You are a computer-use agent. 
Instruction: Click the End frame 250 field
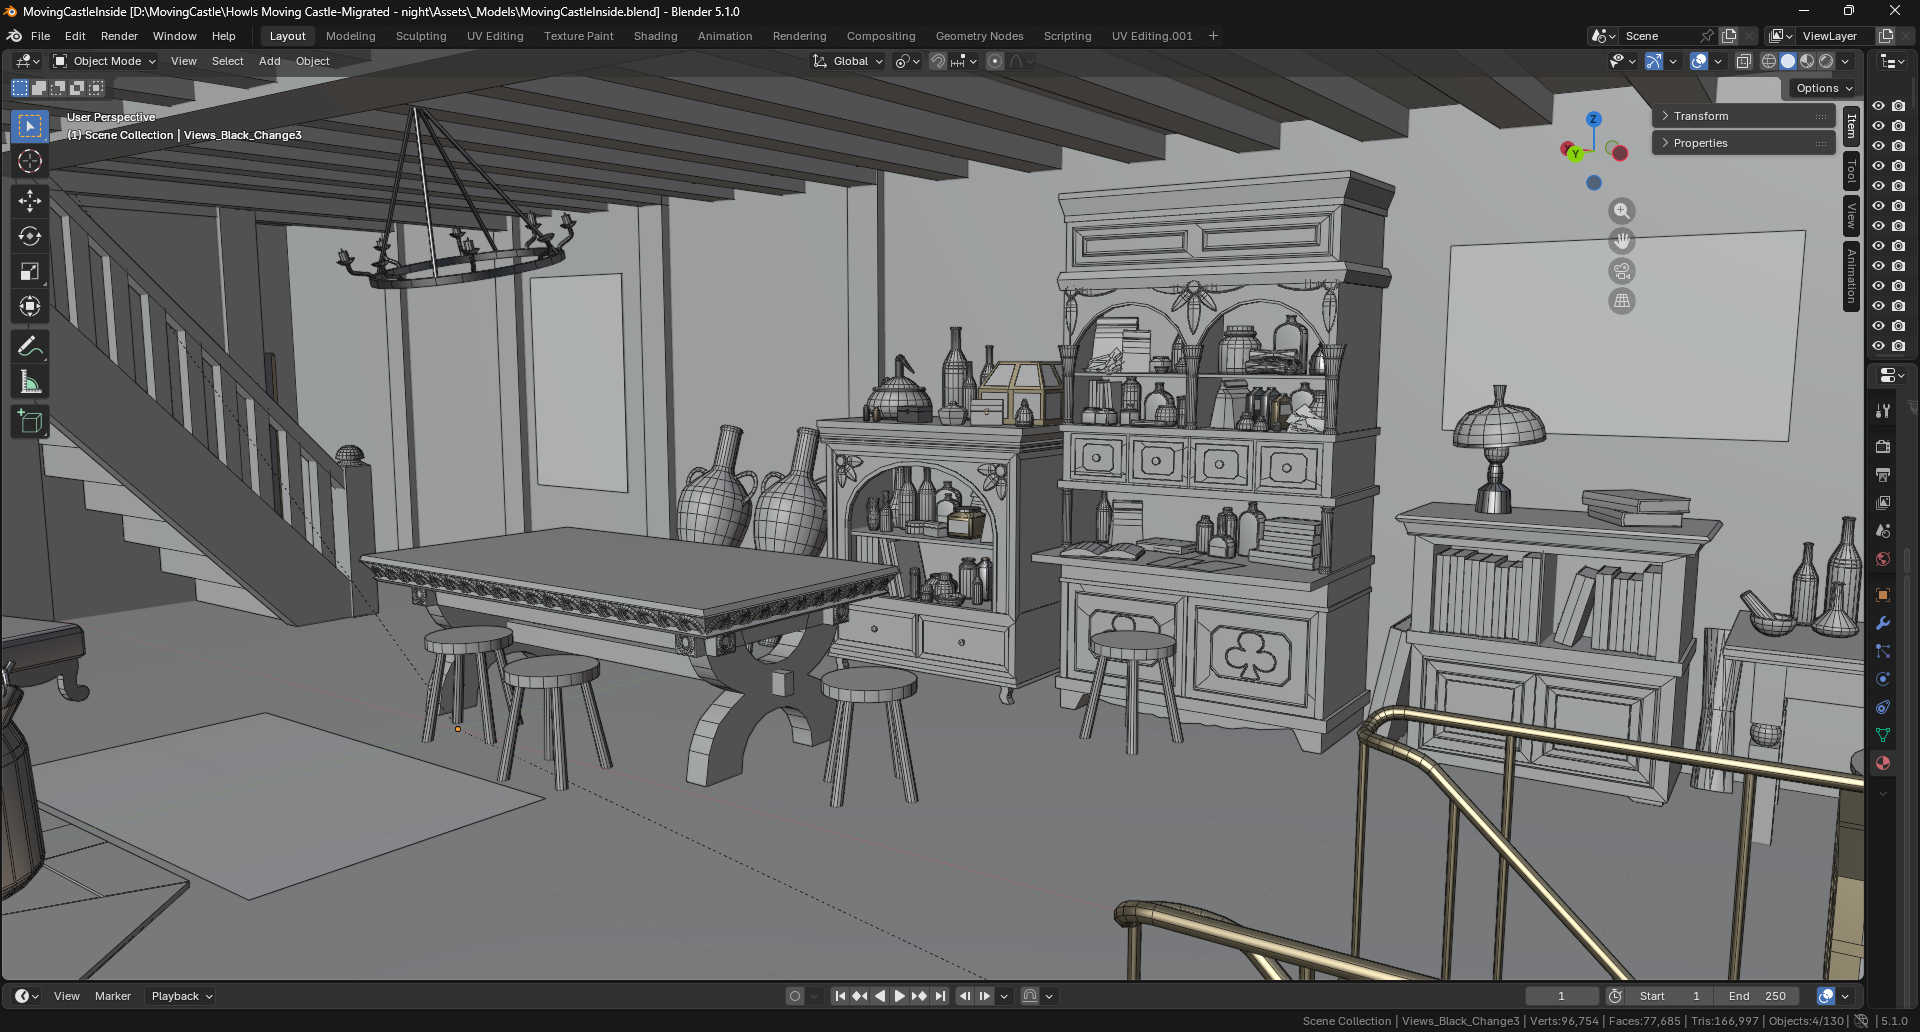[x=1757, y=996]
